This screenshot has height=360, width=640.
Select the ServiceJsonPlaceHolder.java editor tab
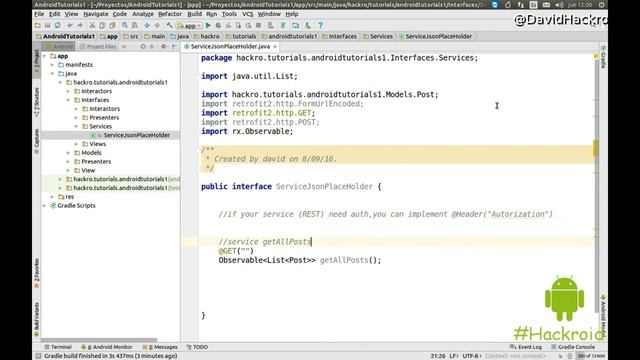230,47
